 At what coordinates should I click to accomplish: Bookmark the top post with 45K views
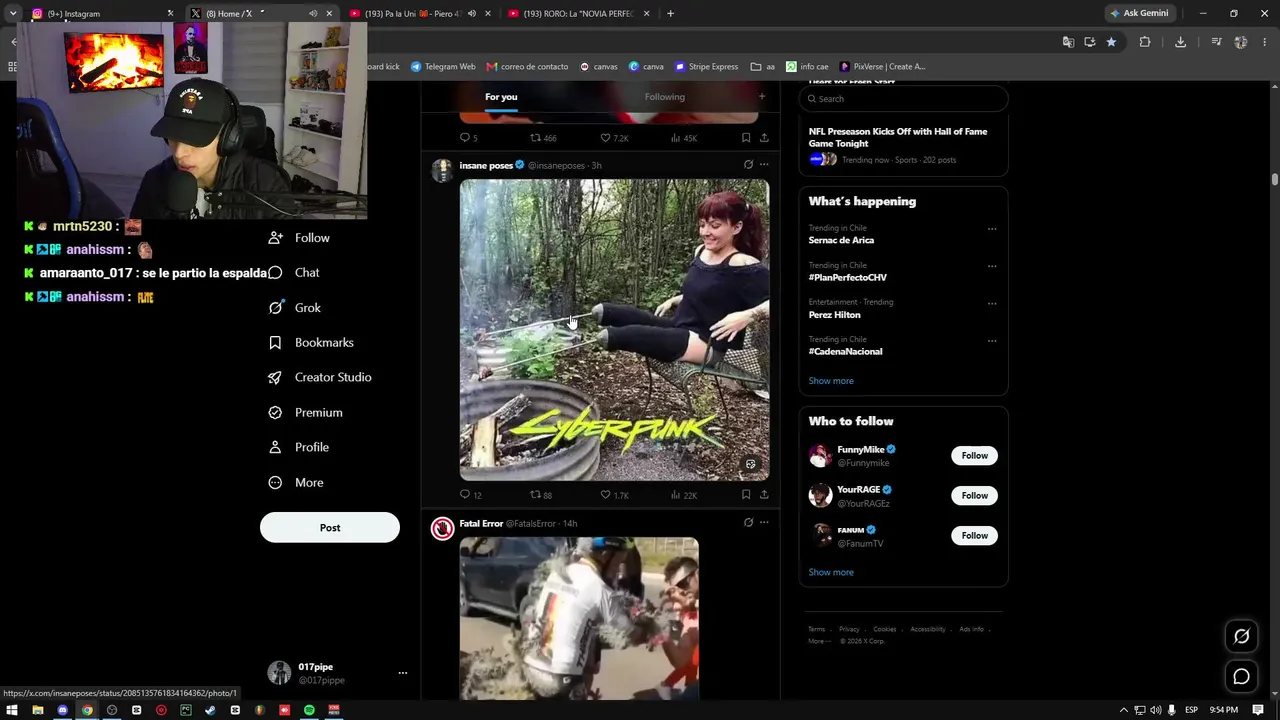pos(746,138)
